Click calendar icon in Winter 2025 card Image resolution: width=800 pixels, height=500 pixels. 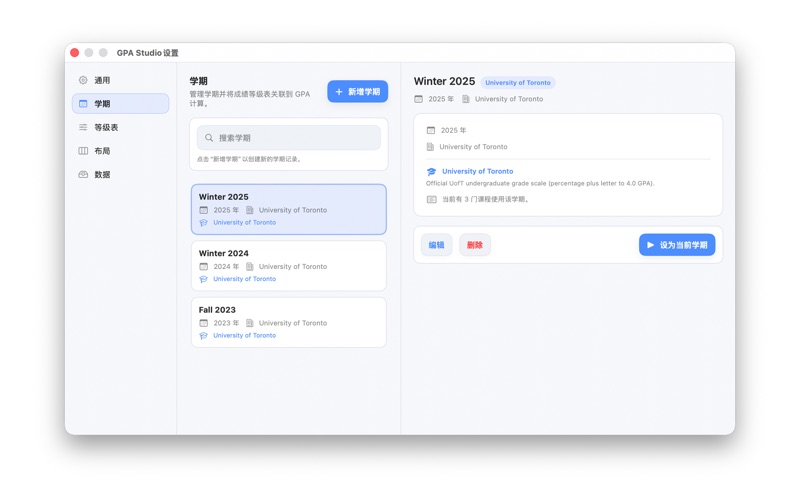coord(204,210)
